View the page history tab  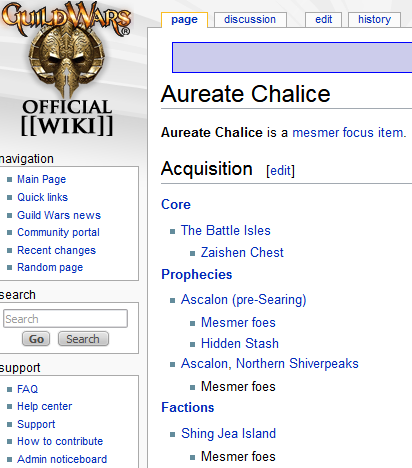(374, 20)
